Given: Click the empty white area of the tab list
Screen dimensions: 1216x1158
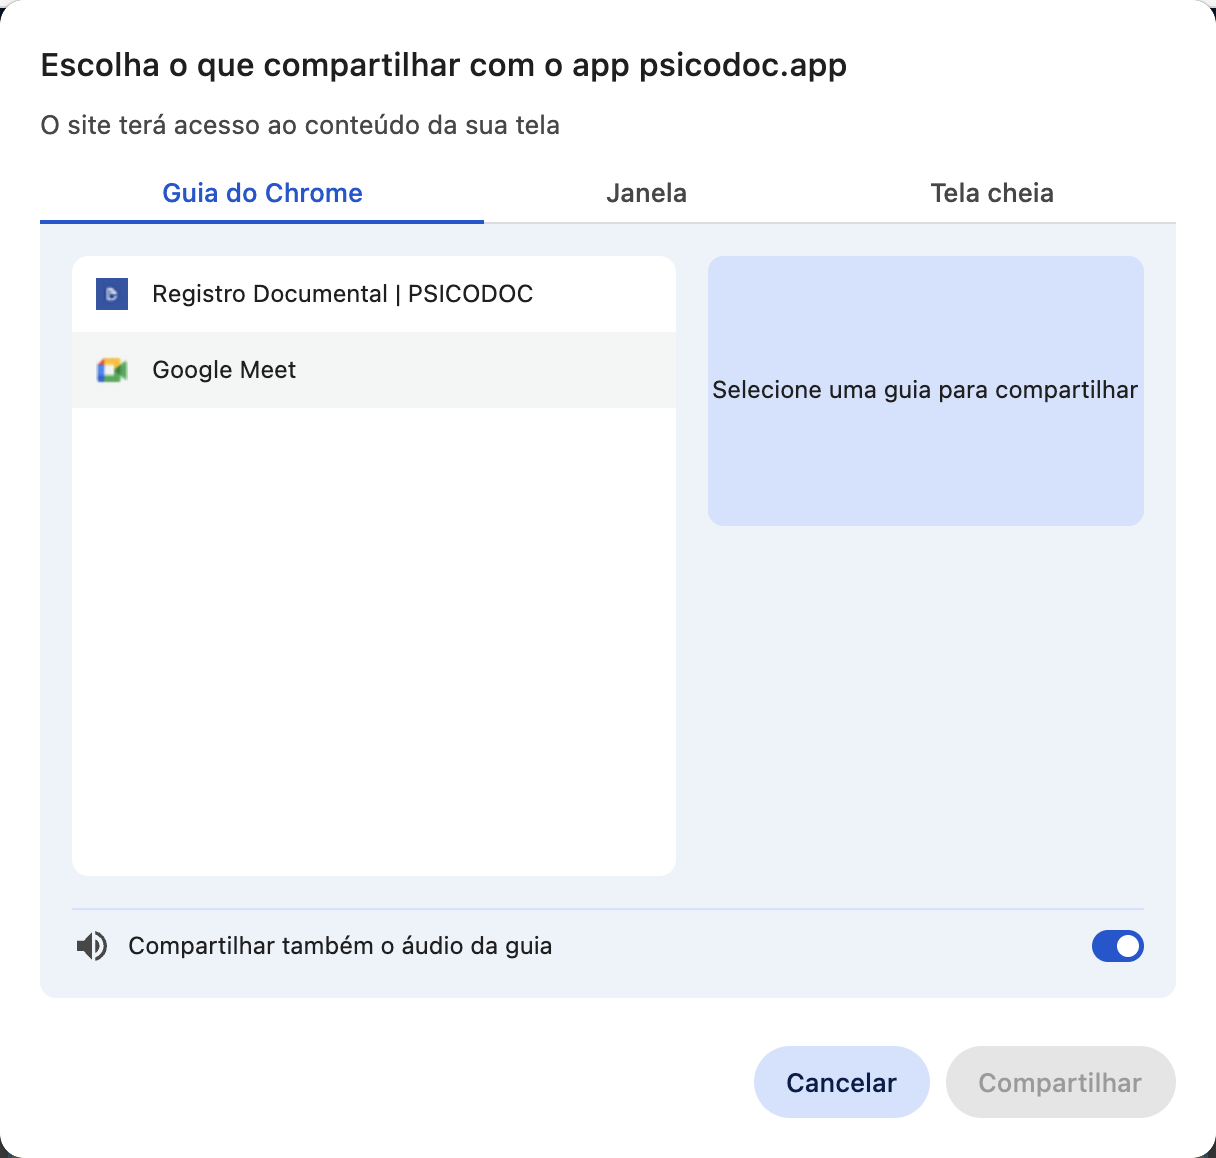Looking at the screenshot, I should click(x=374, y=640).
